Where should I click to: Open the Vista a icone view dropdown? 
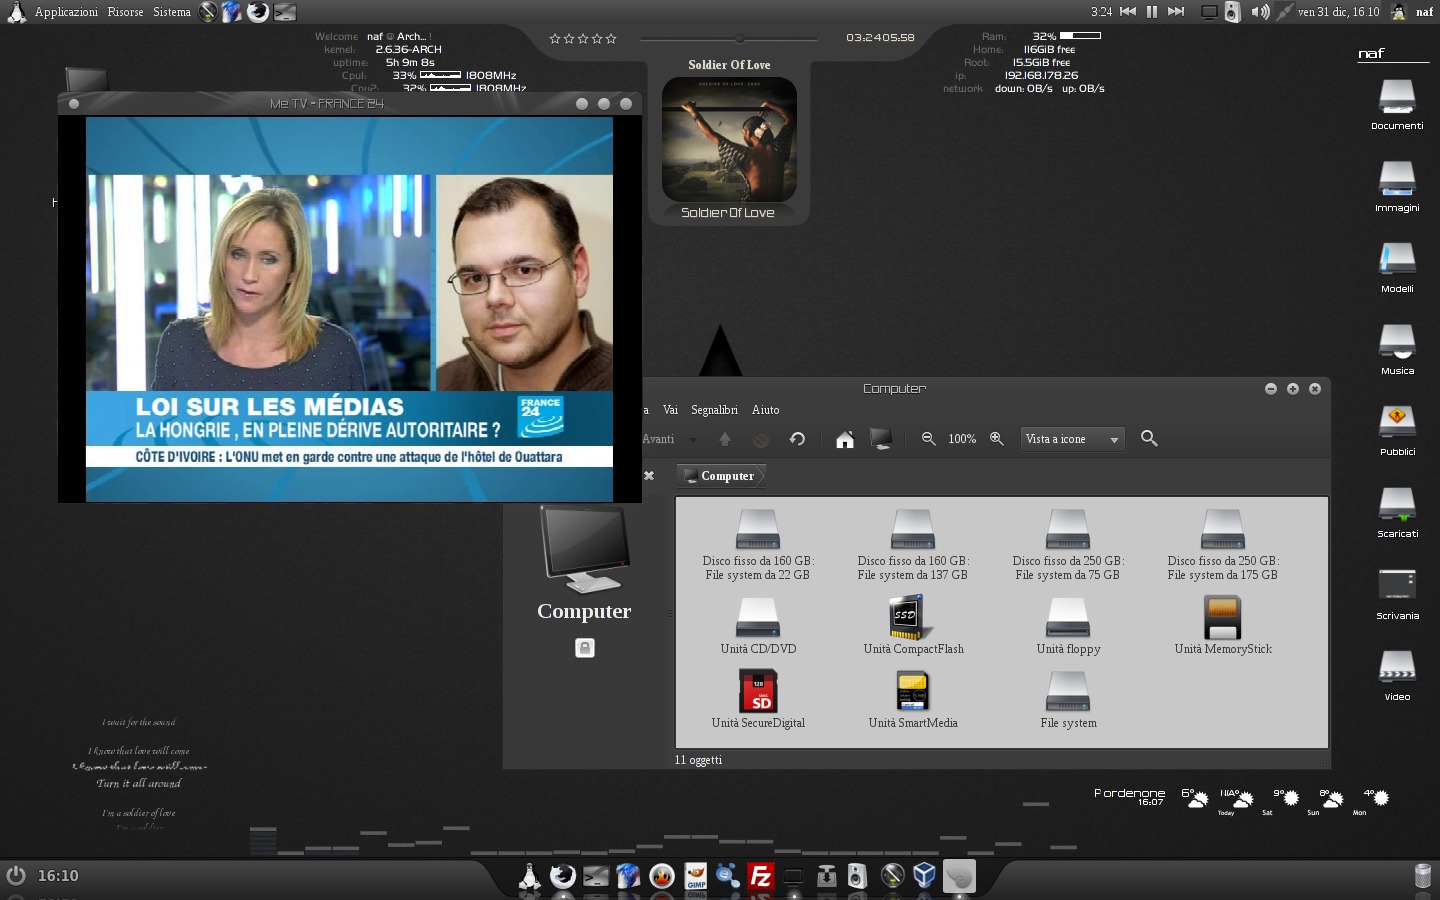coord(1073,439)
